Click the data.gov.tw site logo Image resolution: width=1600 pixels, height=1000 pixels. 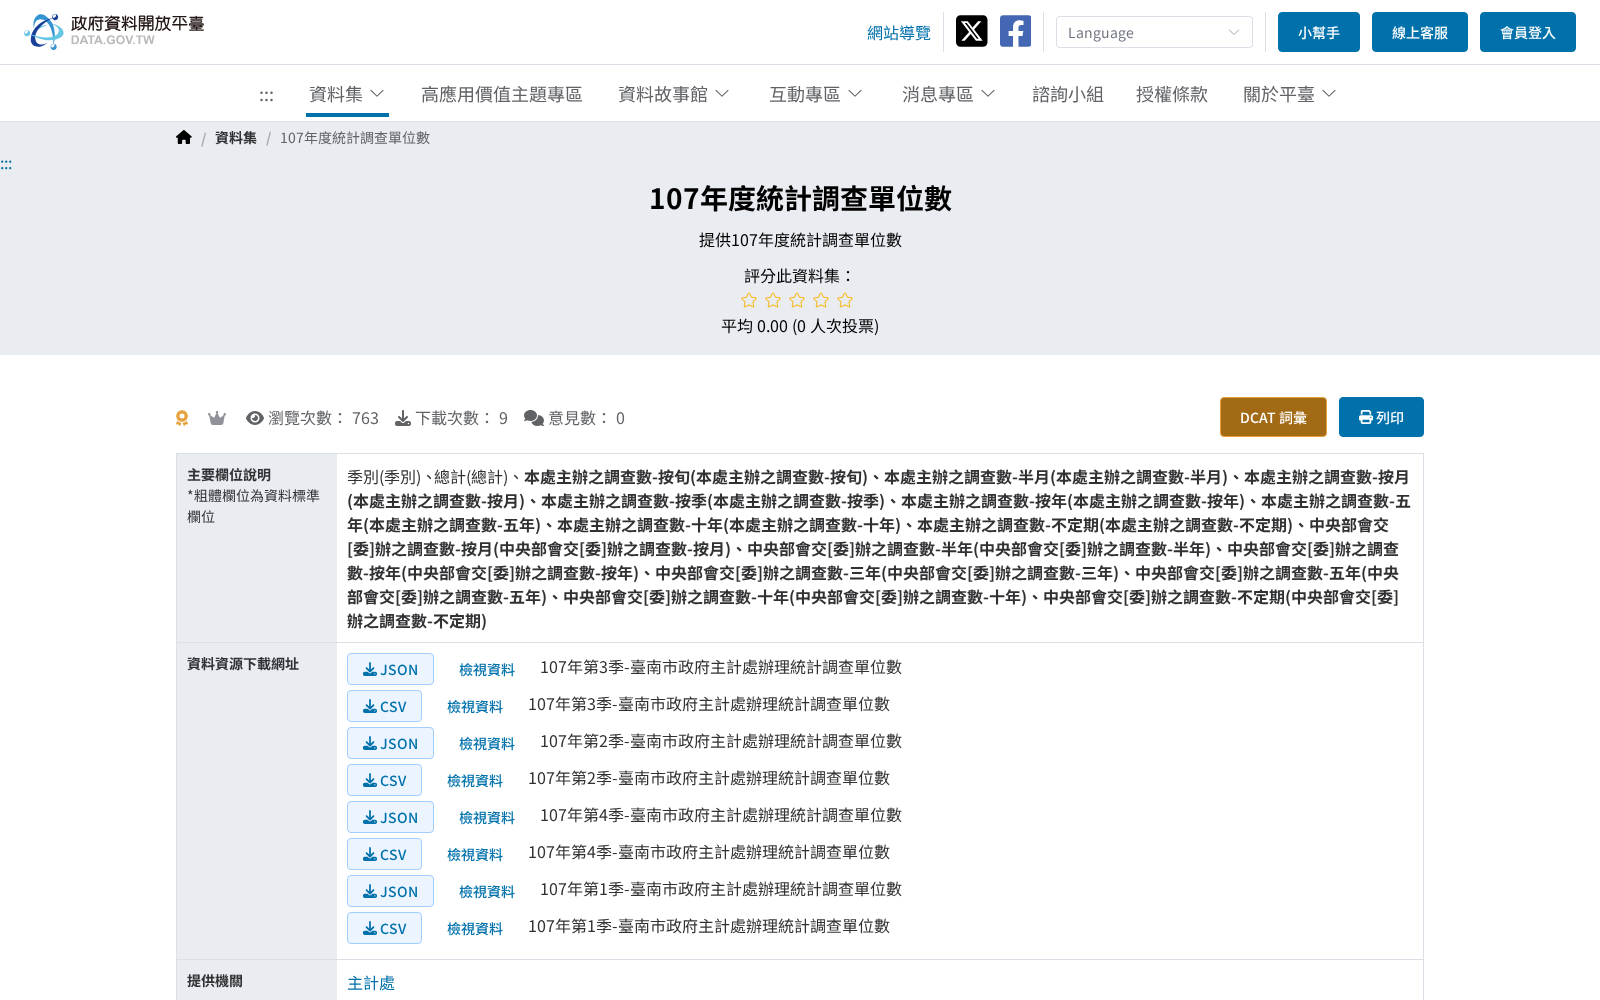114,31
